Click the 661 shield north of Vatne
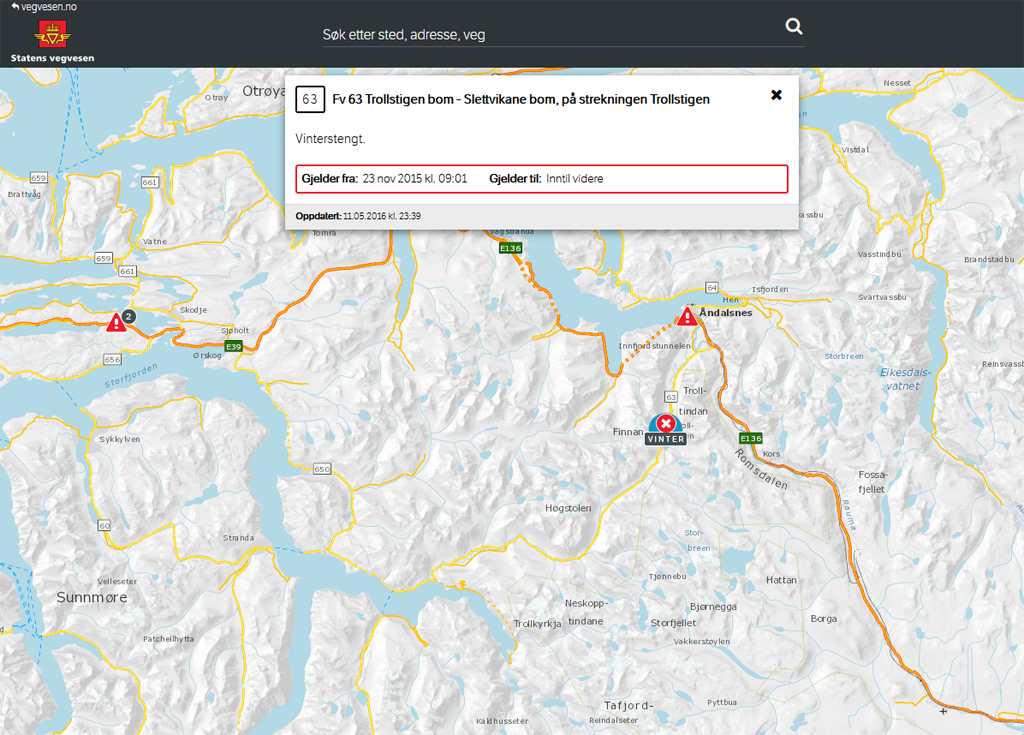Viewport: 1024px width, 735px height. point(150,182)
